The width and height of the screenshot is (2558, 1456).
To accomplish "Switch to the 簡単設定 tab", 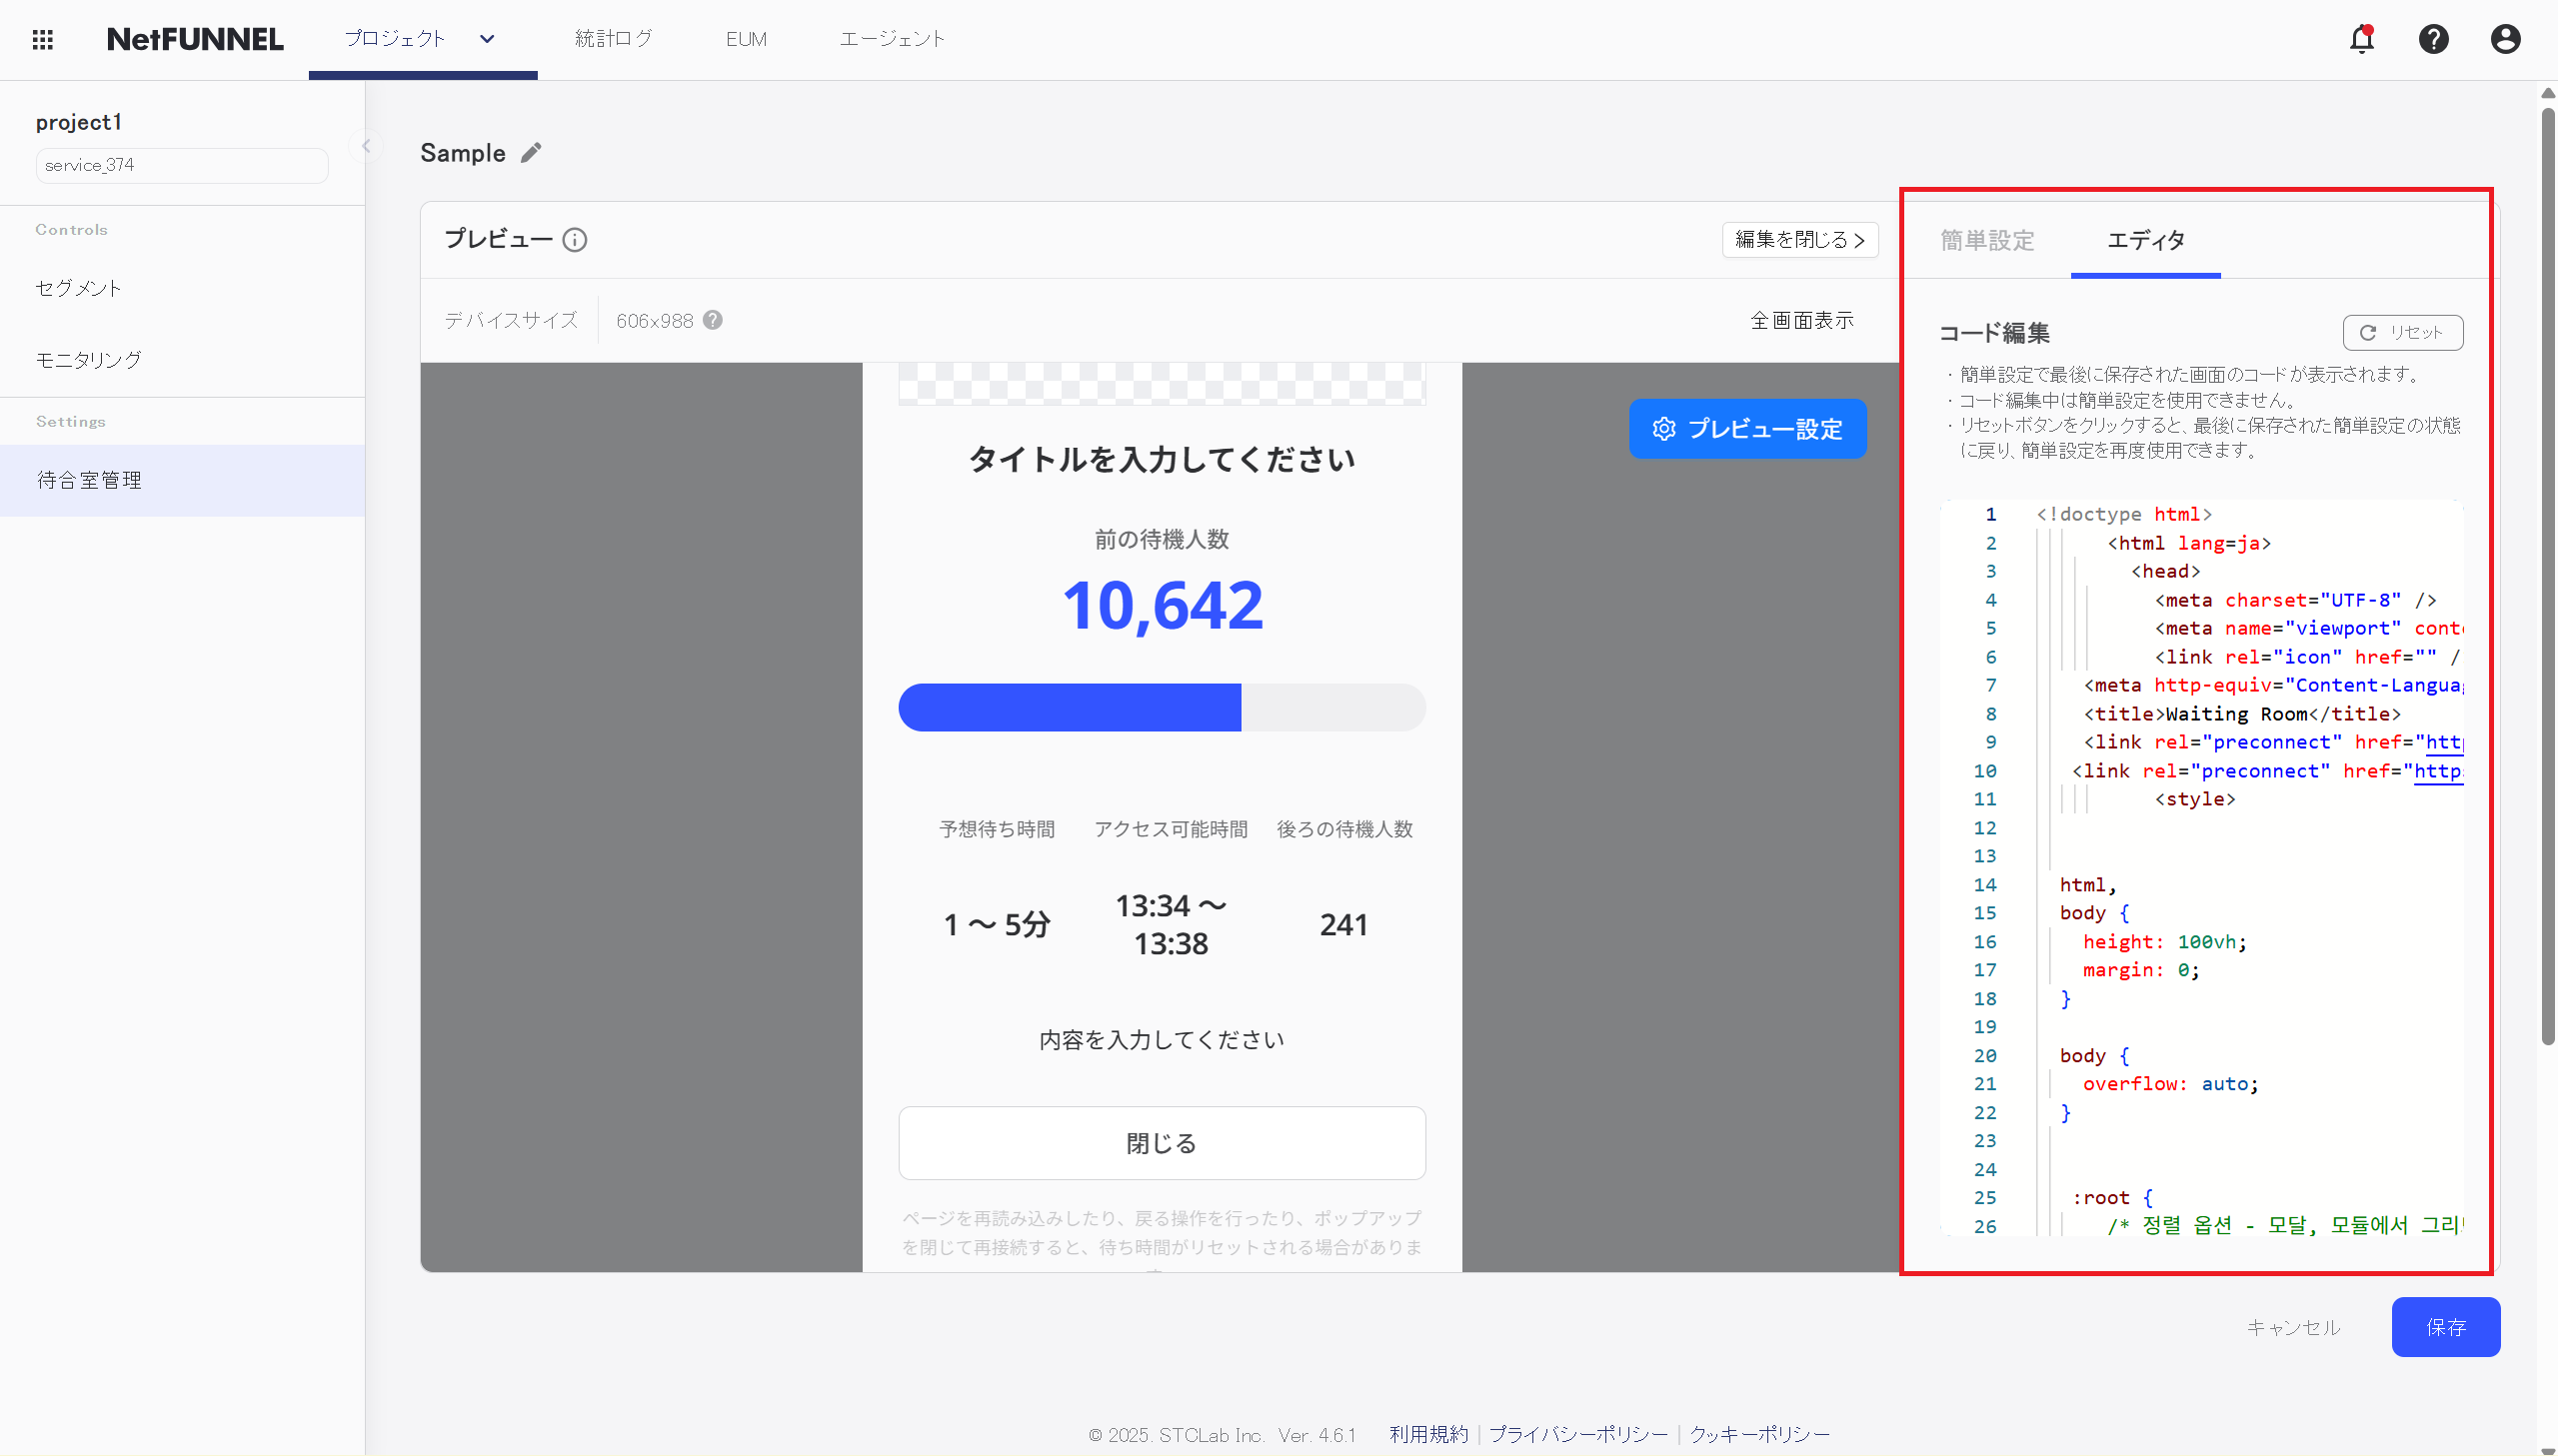I will coord(1987,240).
